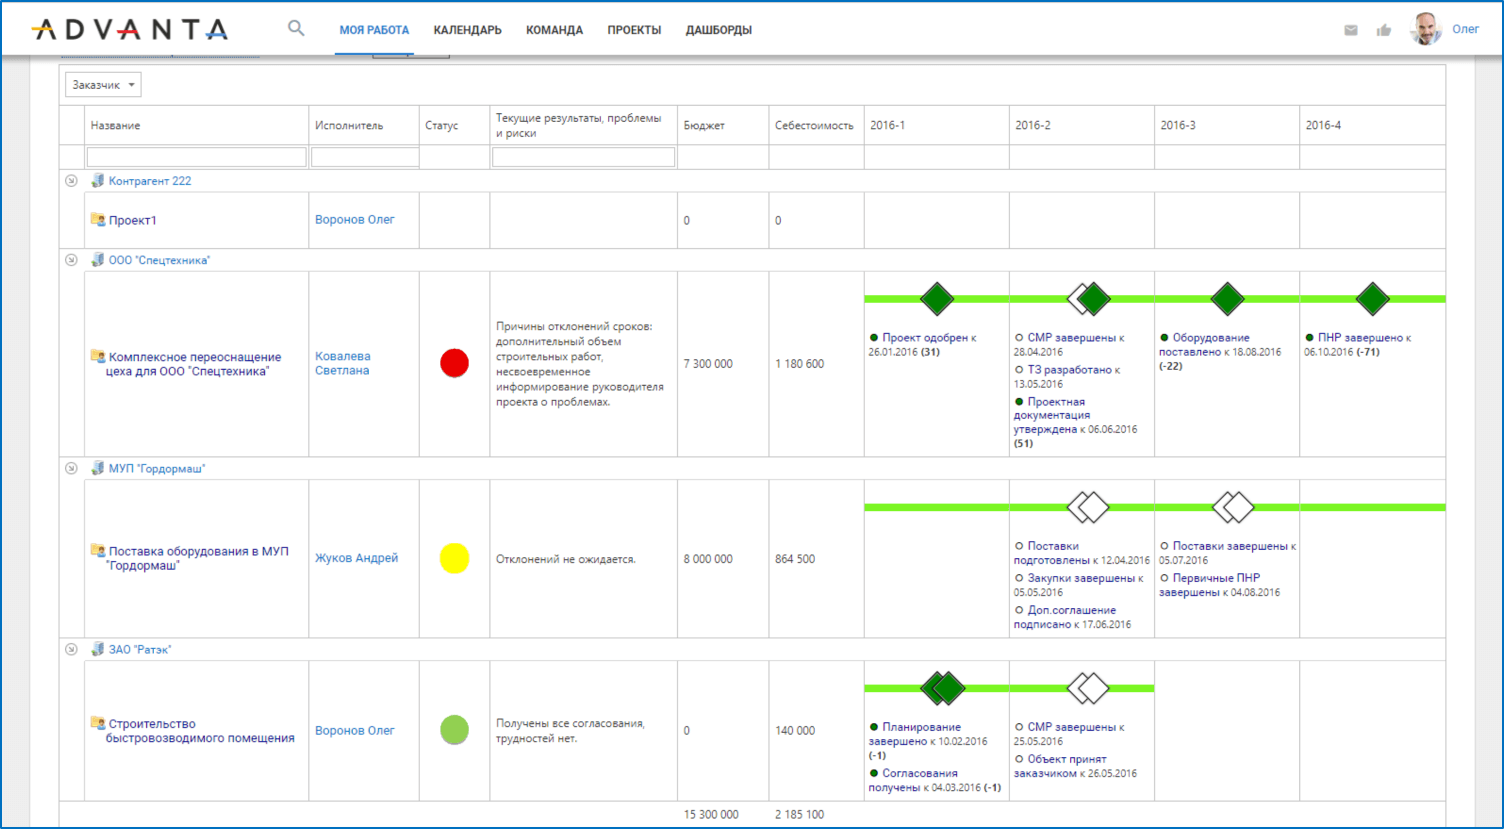Open the Проекты tab
The height and width of the screenshot is (829, 1504).
click(634, 30)
